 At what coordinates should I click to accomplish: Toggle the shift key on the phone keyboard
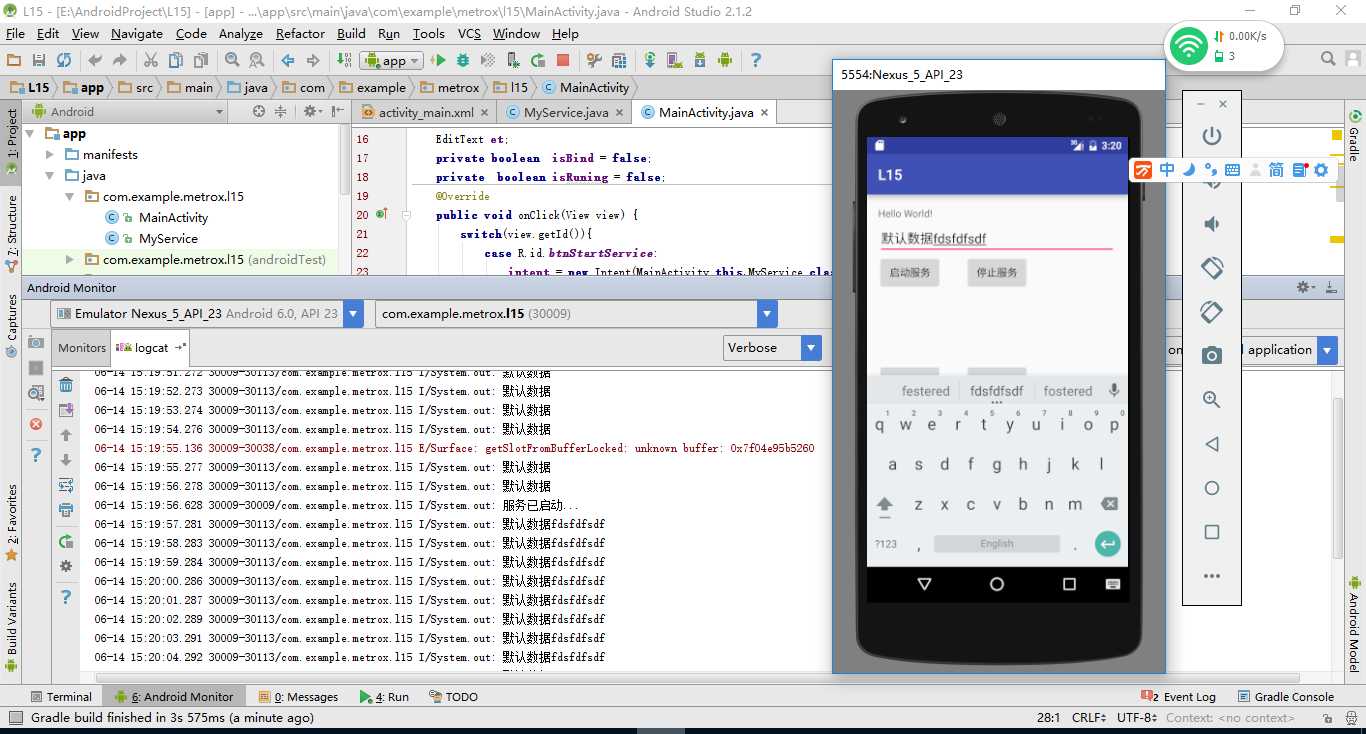tap(884, 505)
